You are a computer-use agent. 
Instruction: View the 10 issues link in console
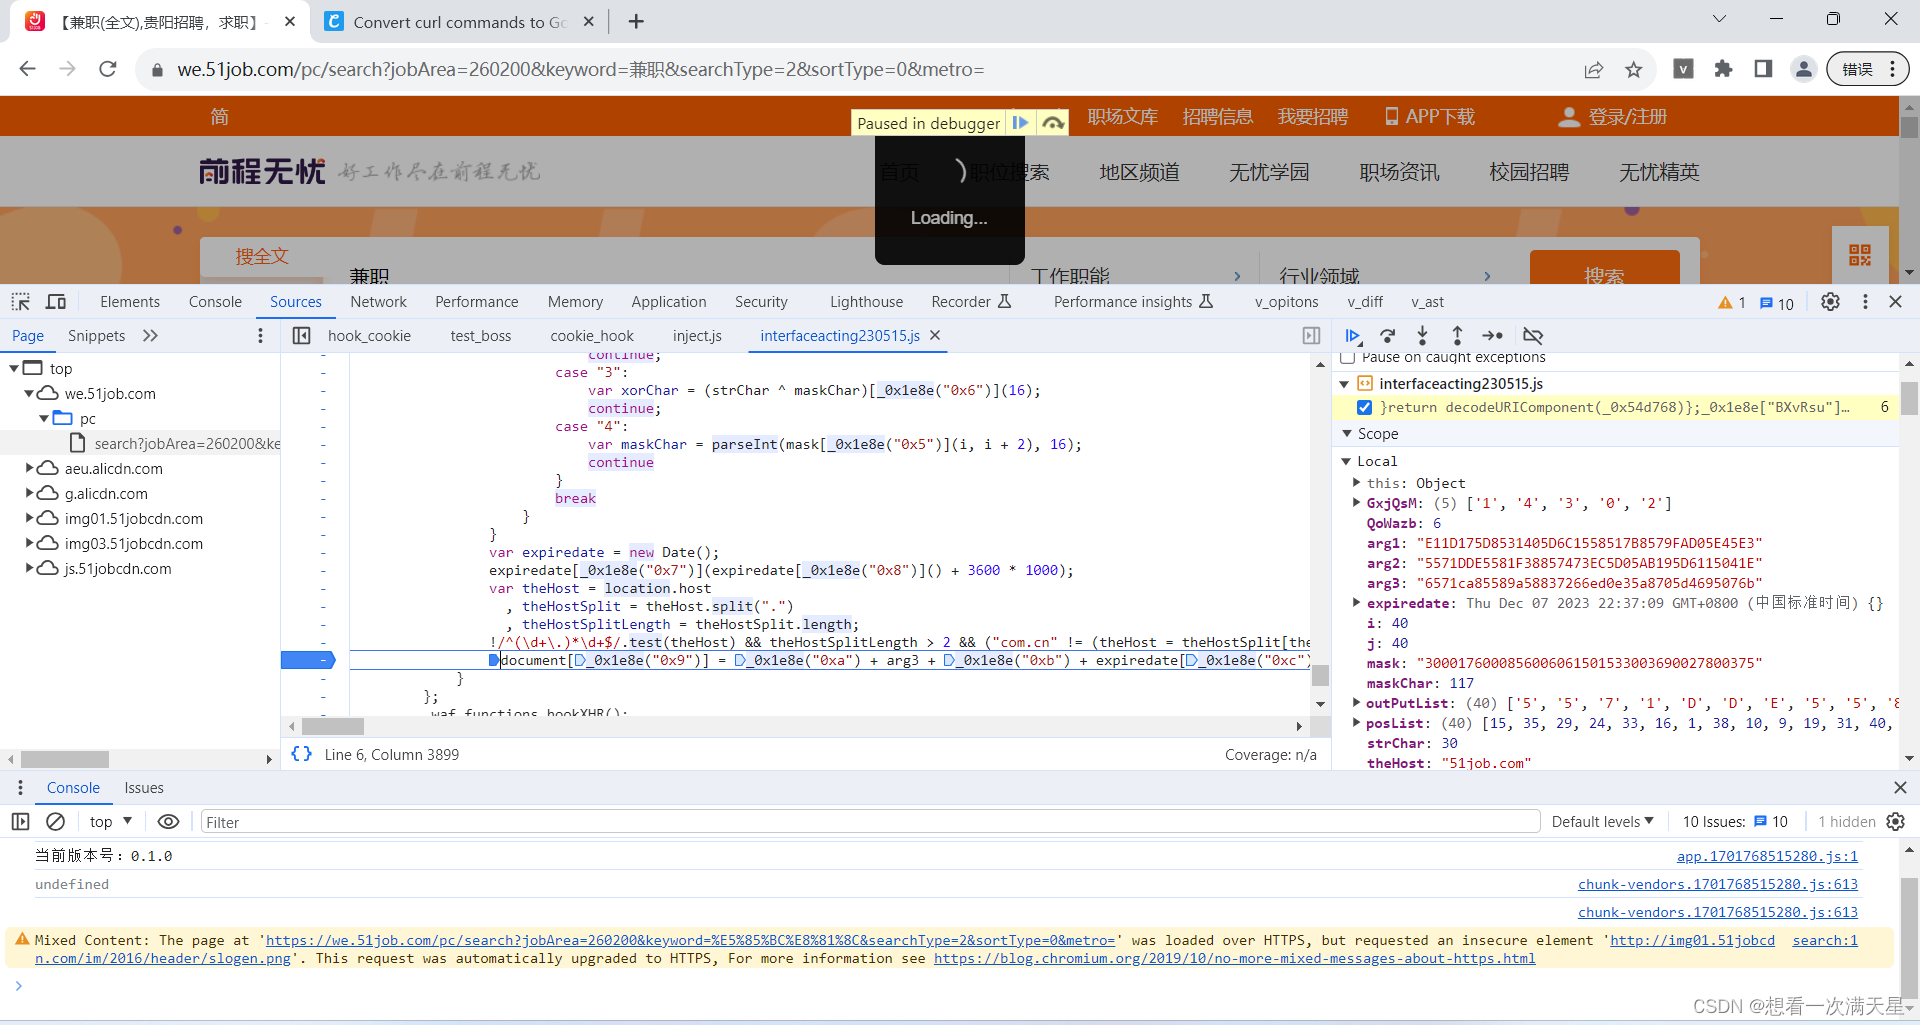point(1735,822)
